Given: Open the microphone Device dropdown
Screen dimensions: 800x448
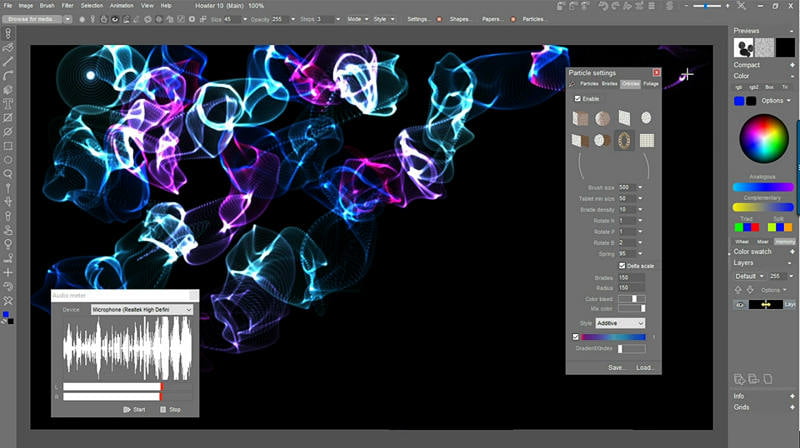Looking at the screenshot, I should pos(142,310).
